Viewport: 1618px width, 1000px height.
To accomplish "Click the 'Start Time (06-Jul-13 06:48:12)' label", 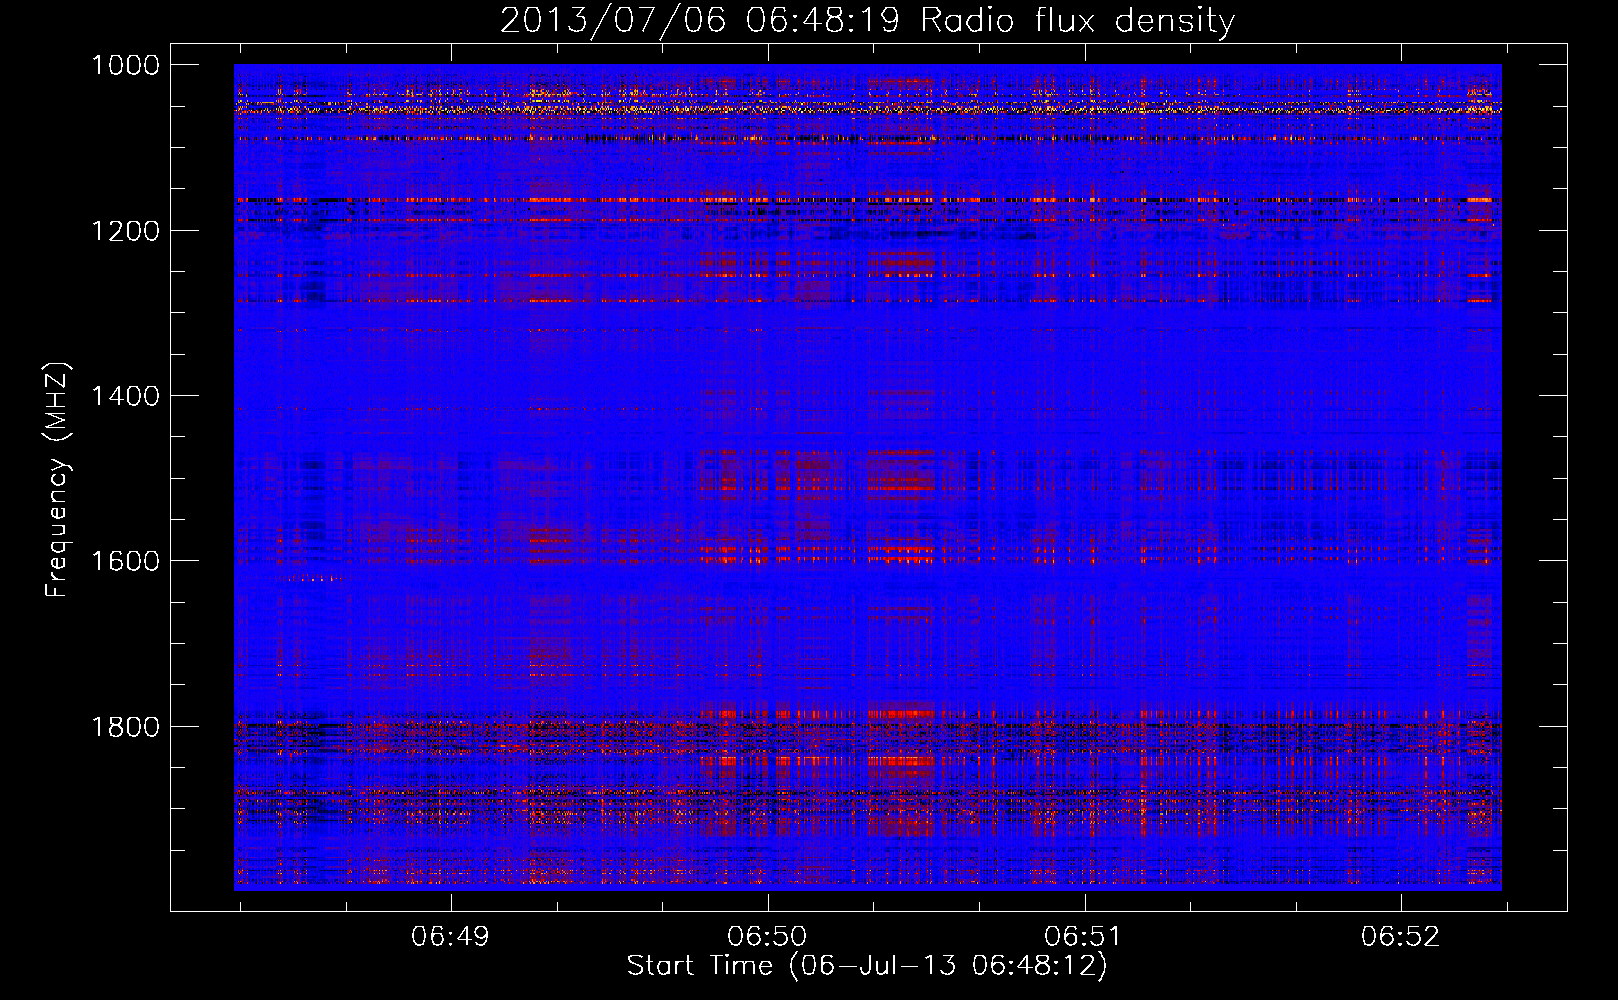I will tap(867, 966).
